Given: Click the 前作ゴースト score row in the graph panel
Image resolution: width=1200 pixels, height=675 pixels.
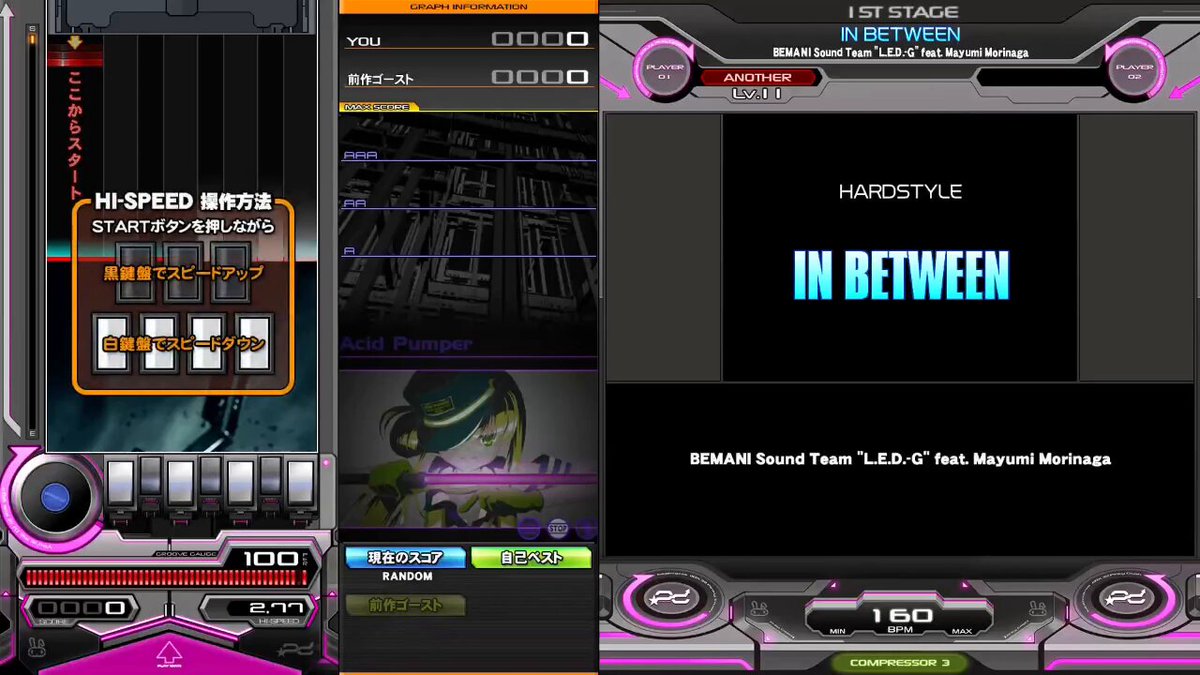Looking at the screenshot, I should tap(469, 78).
